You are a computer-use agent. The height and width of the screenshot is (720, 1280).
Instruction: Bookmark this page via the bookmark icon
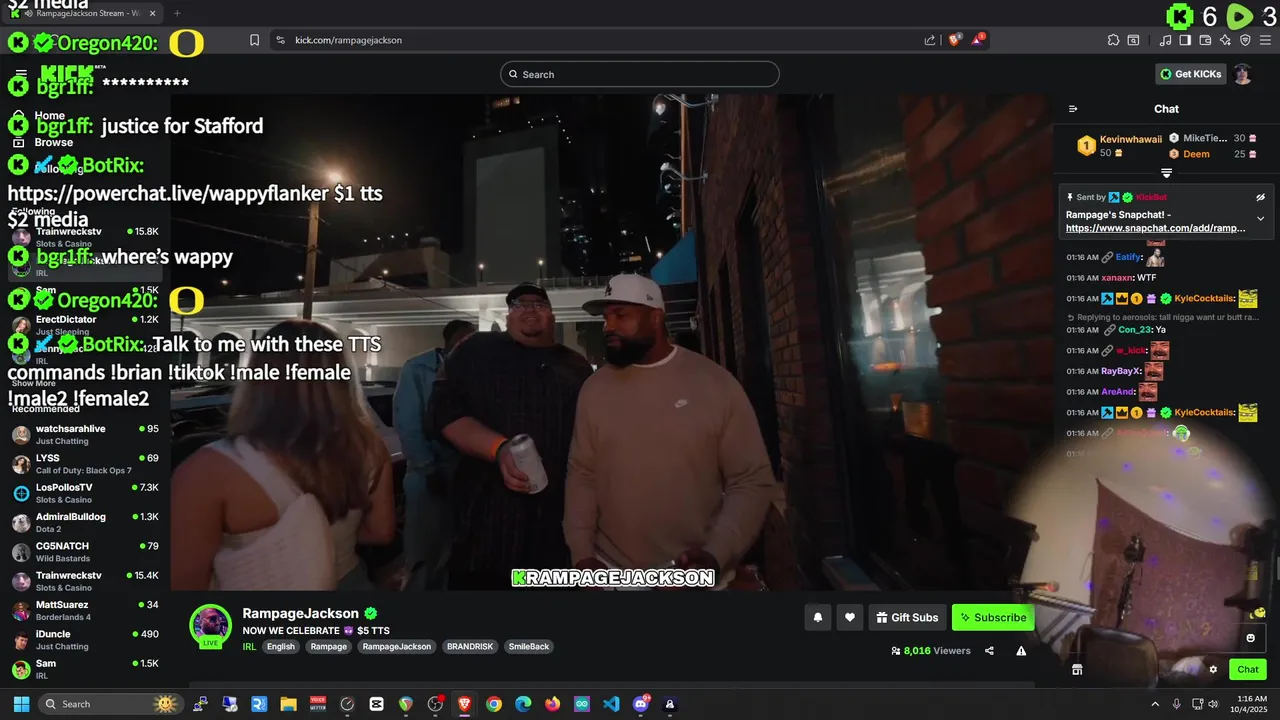coord(255,40)
